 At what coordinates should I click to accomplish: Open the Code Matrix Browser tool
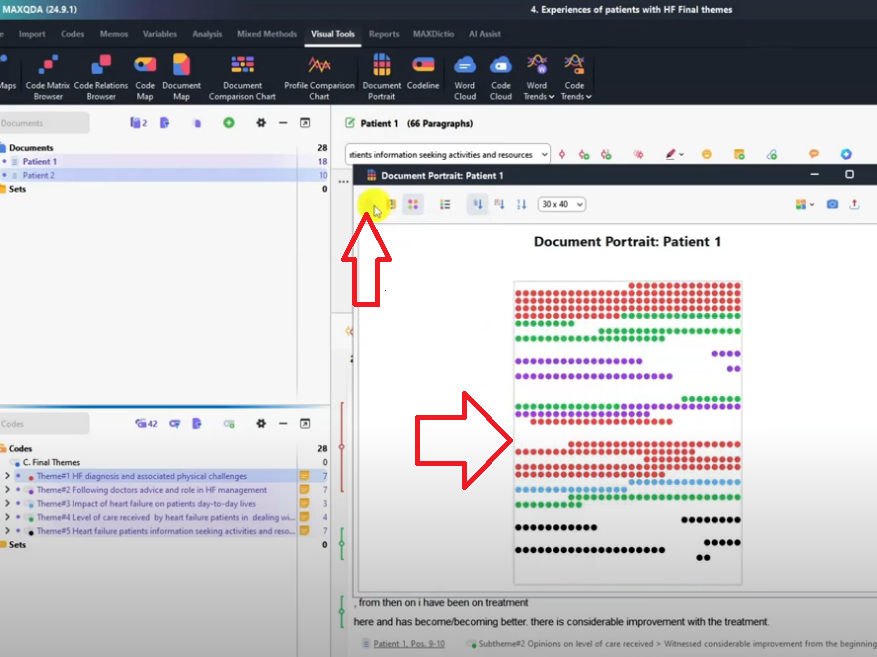tap(48, 77)
